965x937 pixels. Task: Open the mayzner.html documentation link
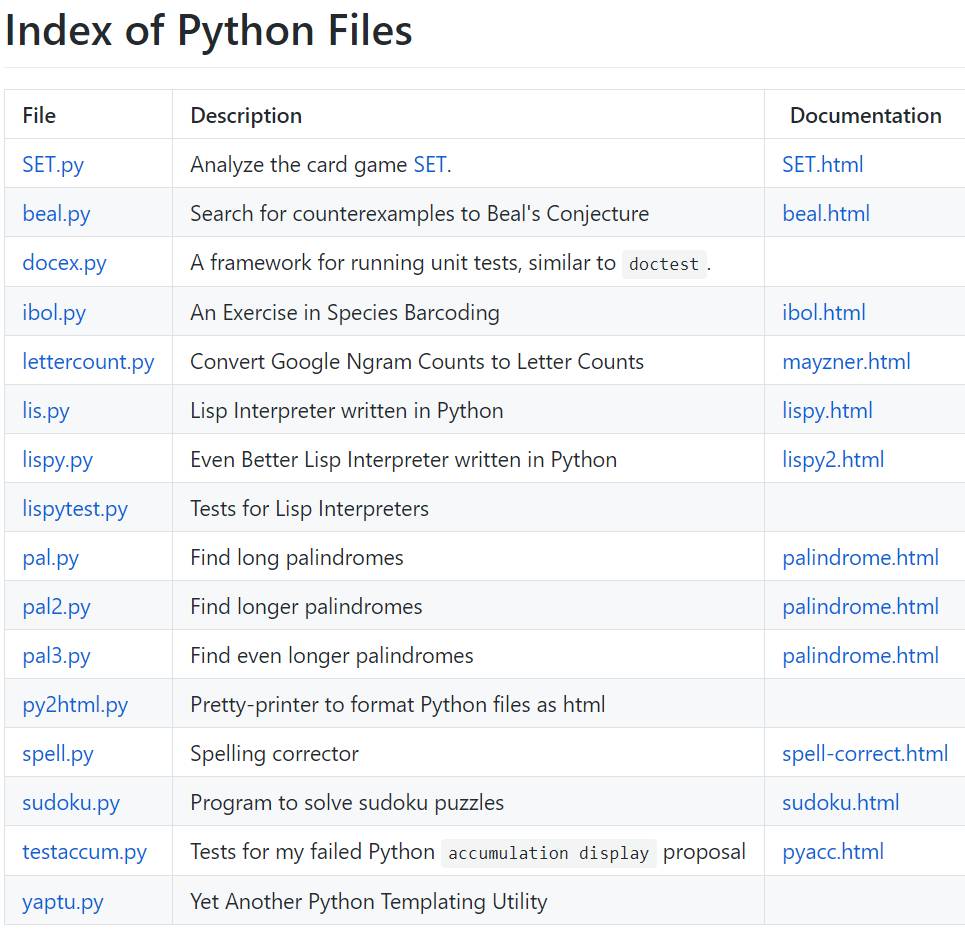coord(846,361)
